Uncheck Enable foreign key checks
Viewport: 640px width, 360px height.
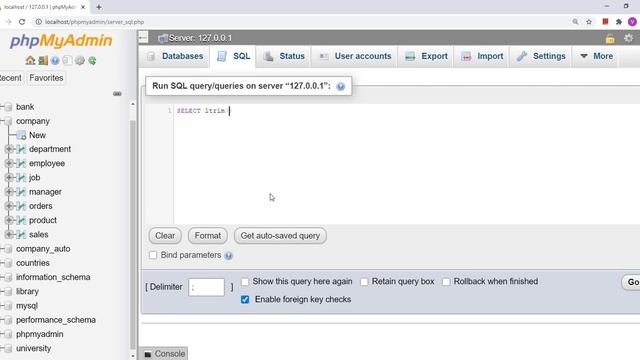pyautogui.click(x=245, y=300)
